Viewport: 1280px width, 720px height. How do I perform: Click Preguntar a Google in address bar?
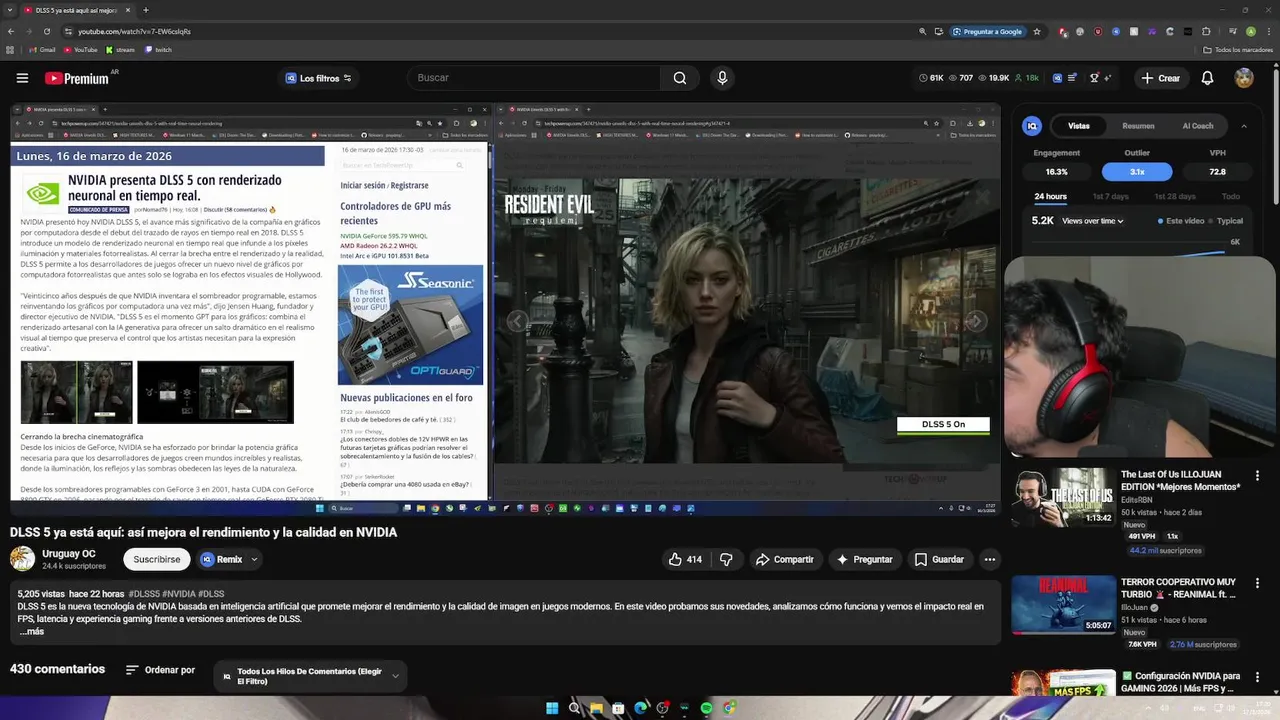pos(987,31)
